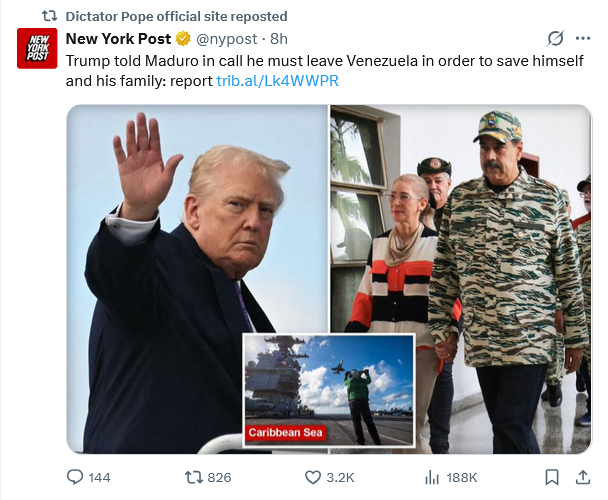Open the 8h timestamp permalink
The width and height of the screenshot is (608, 500).
pyautogui.click(x=279, y=39)
